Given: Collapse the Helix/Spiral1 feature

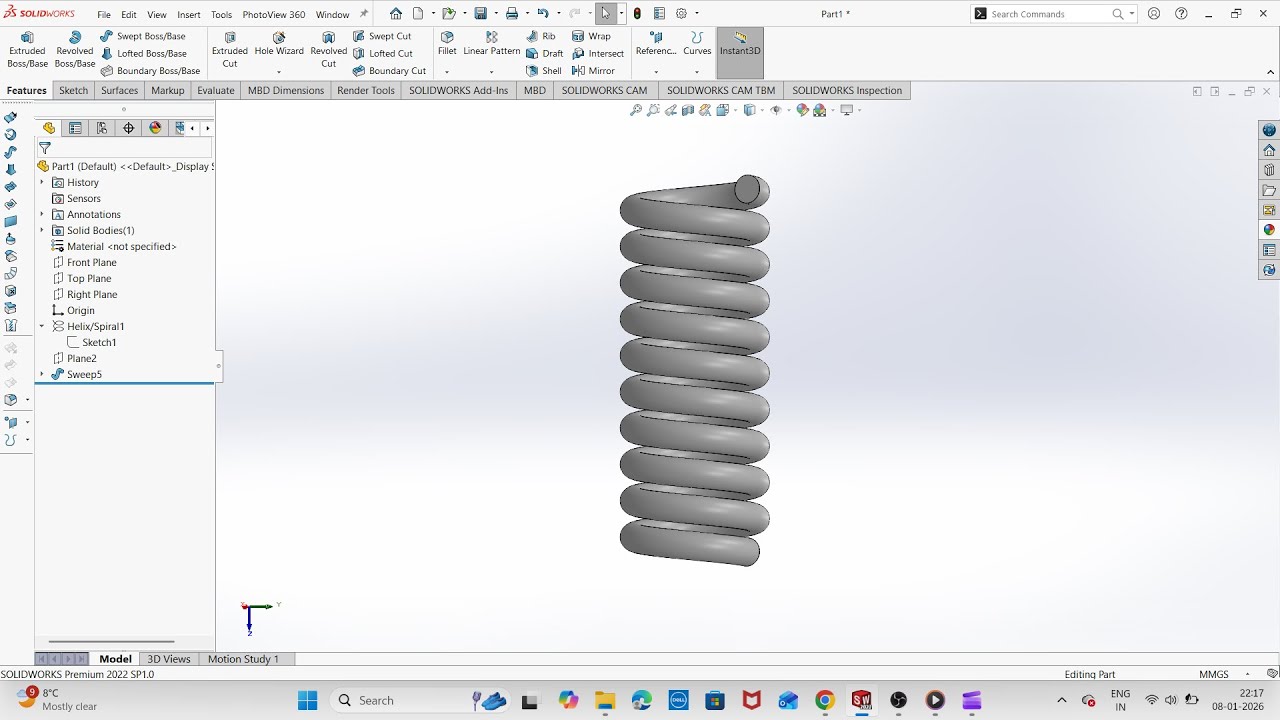Looking at the screenshot, I should [42, 326].
